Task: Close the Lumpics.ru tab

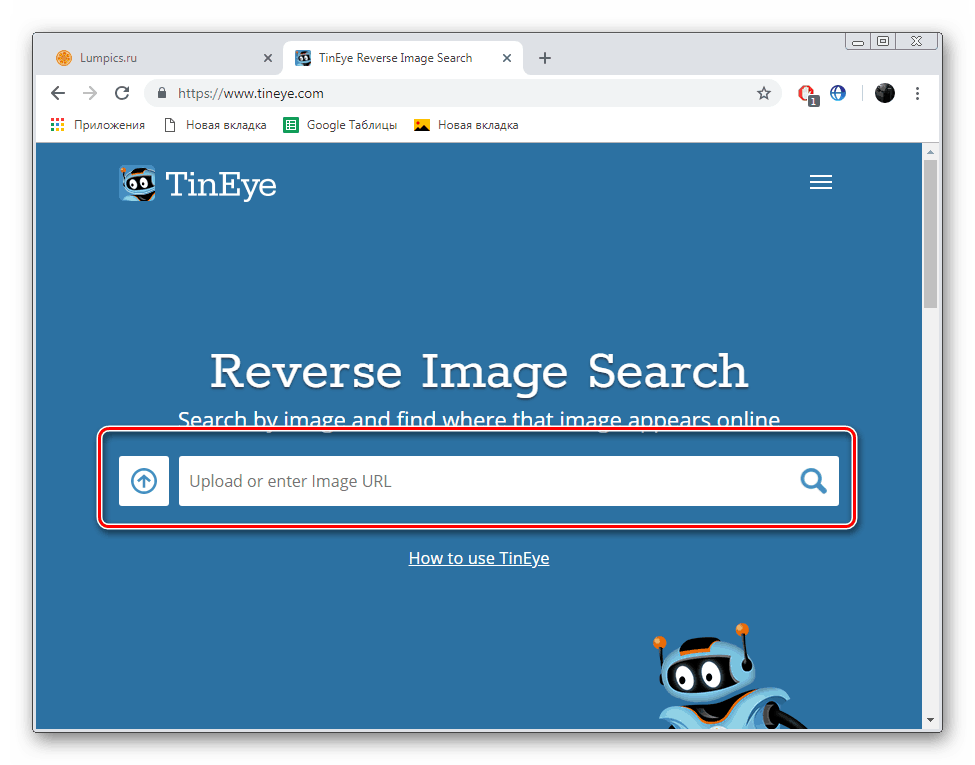Action: [268, 58]
